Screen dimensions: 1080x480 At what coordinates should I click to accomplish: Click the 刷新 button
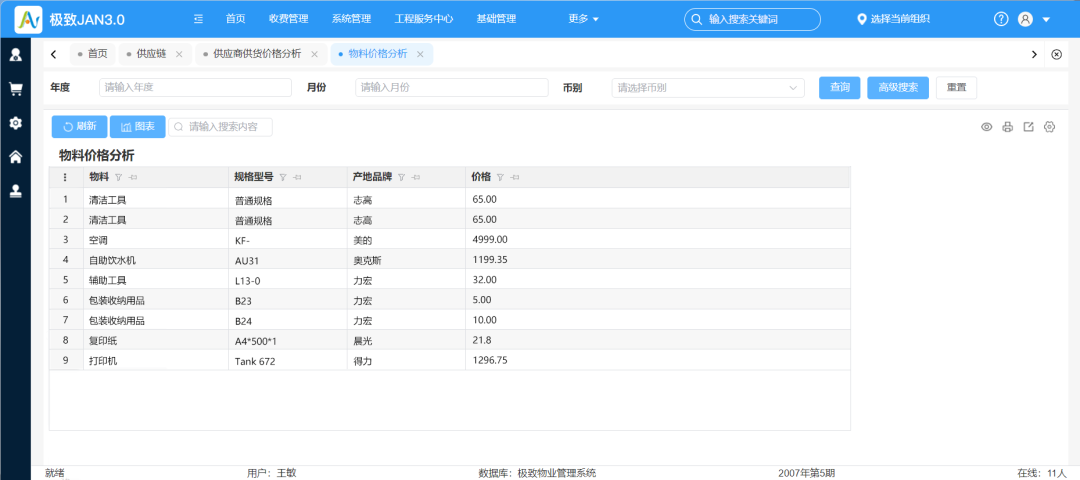click(x=79, y=127)
